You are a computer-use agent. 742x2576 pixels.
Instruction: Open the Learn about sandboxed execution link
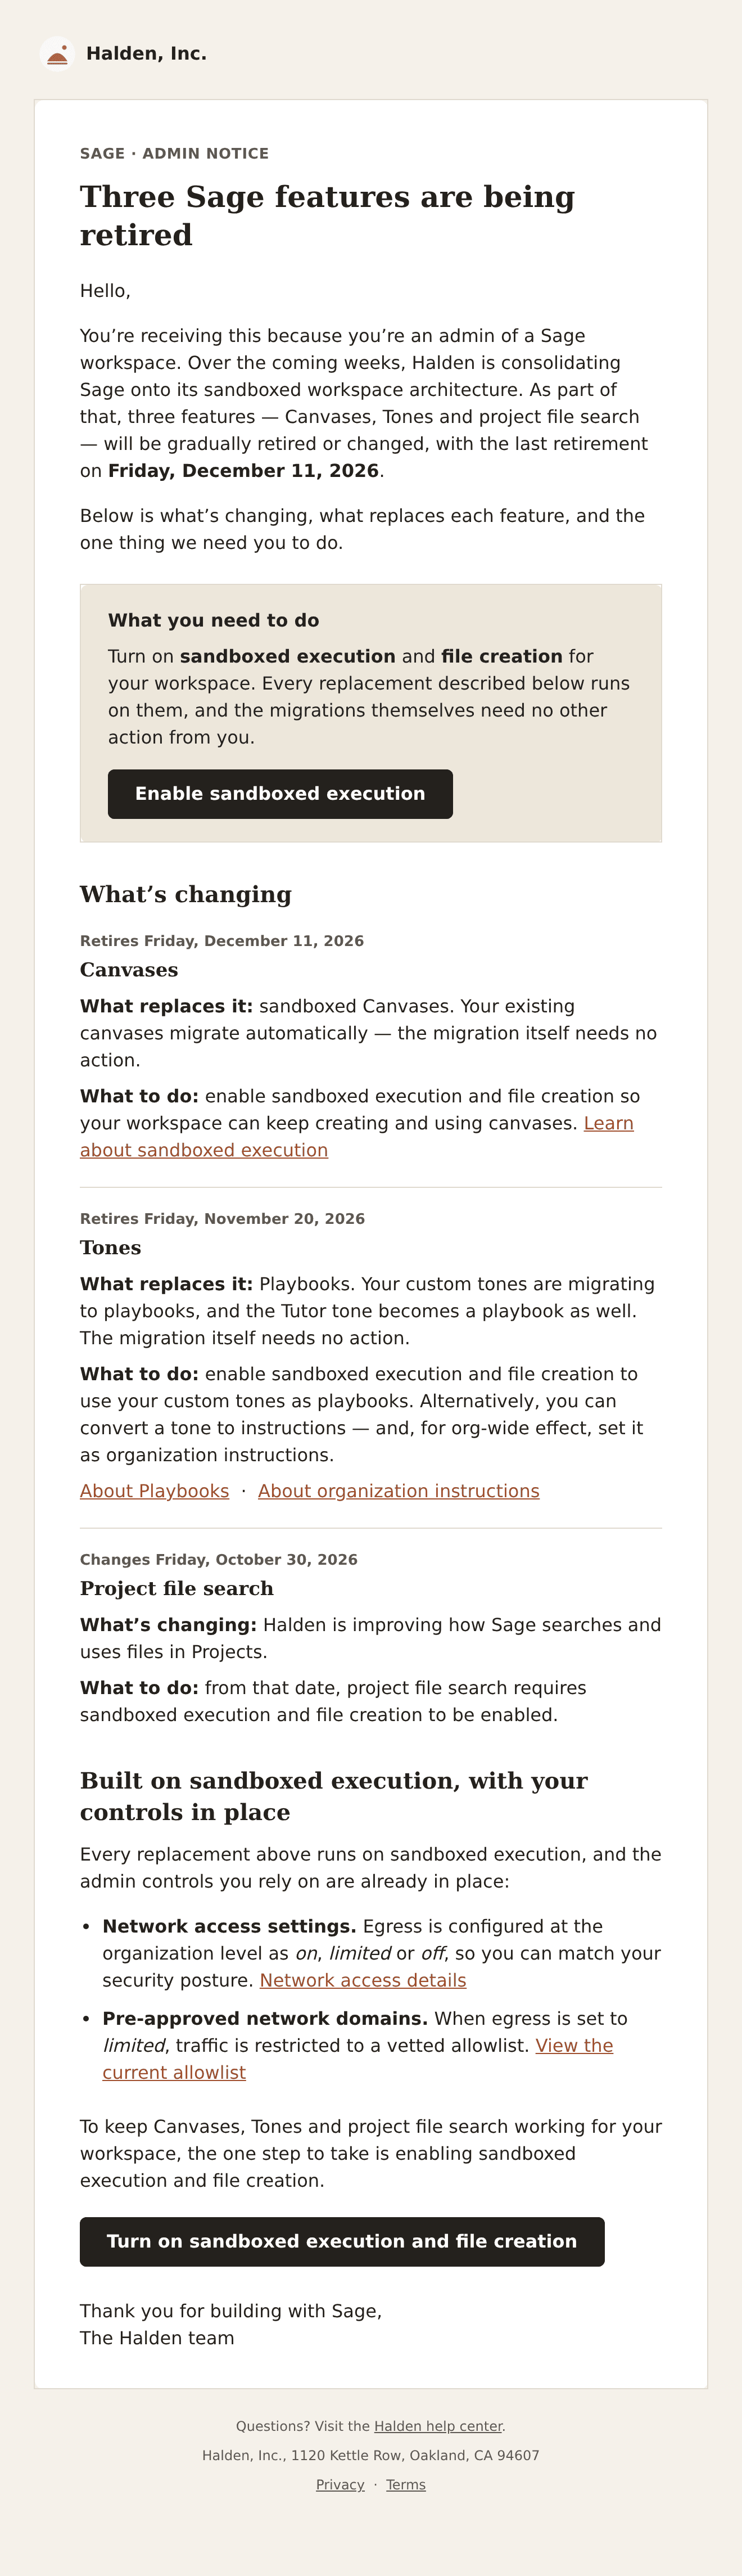tap(357, 1137)
